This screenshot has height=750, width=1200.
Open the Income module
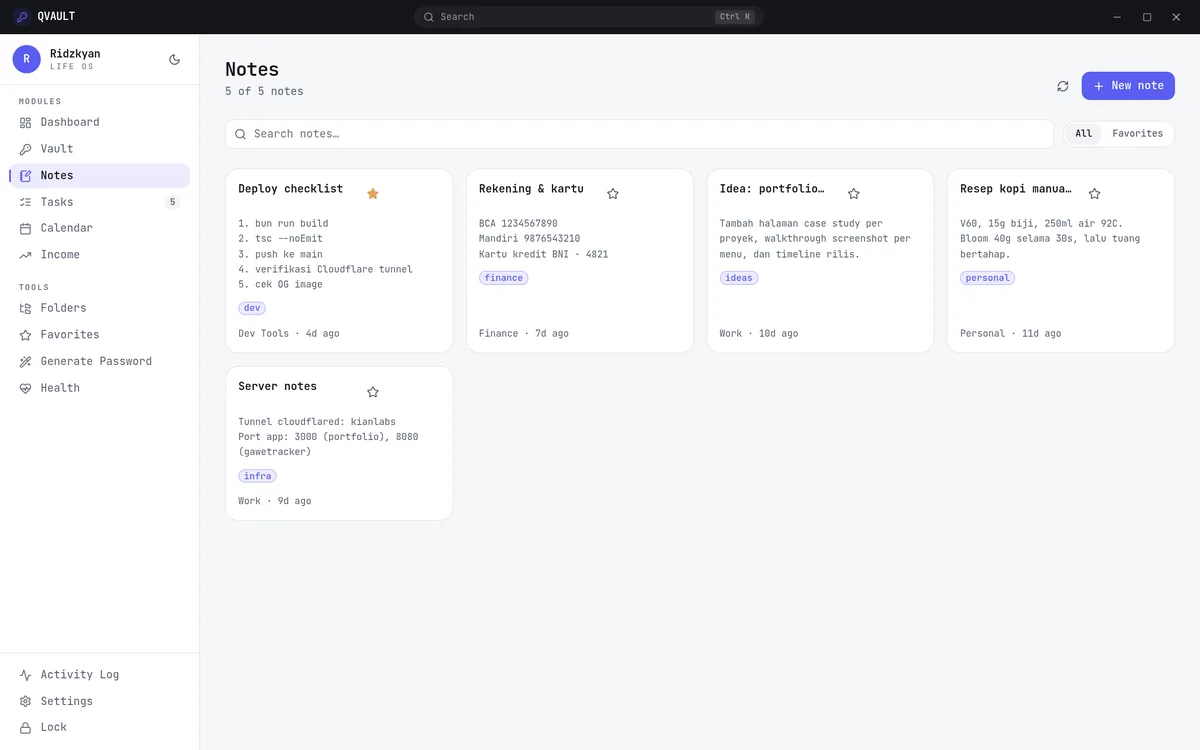coord(100,255)
